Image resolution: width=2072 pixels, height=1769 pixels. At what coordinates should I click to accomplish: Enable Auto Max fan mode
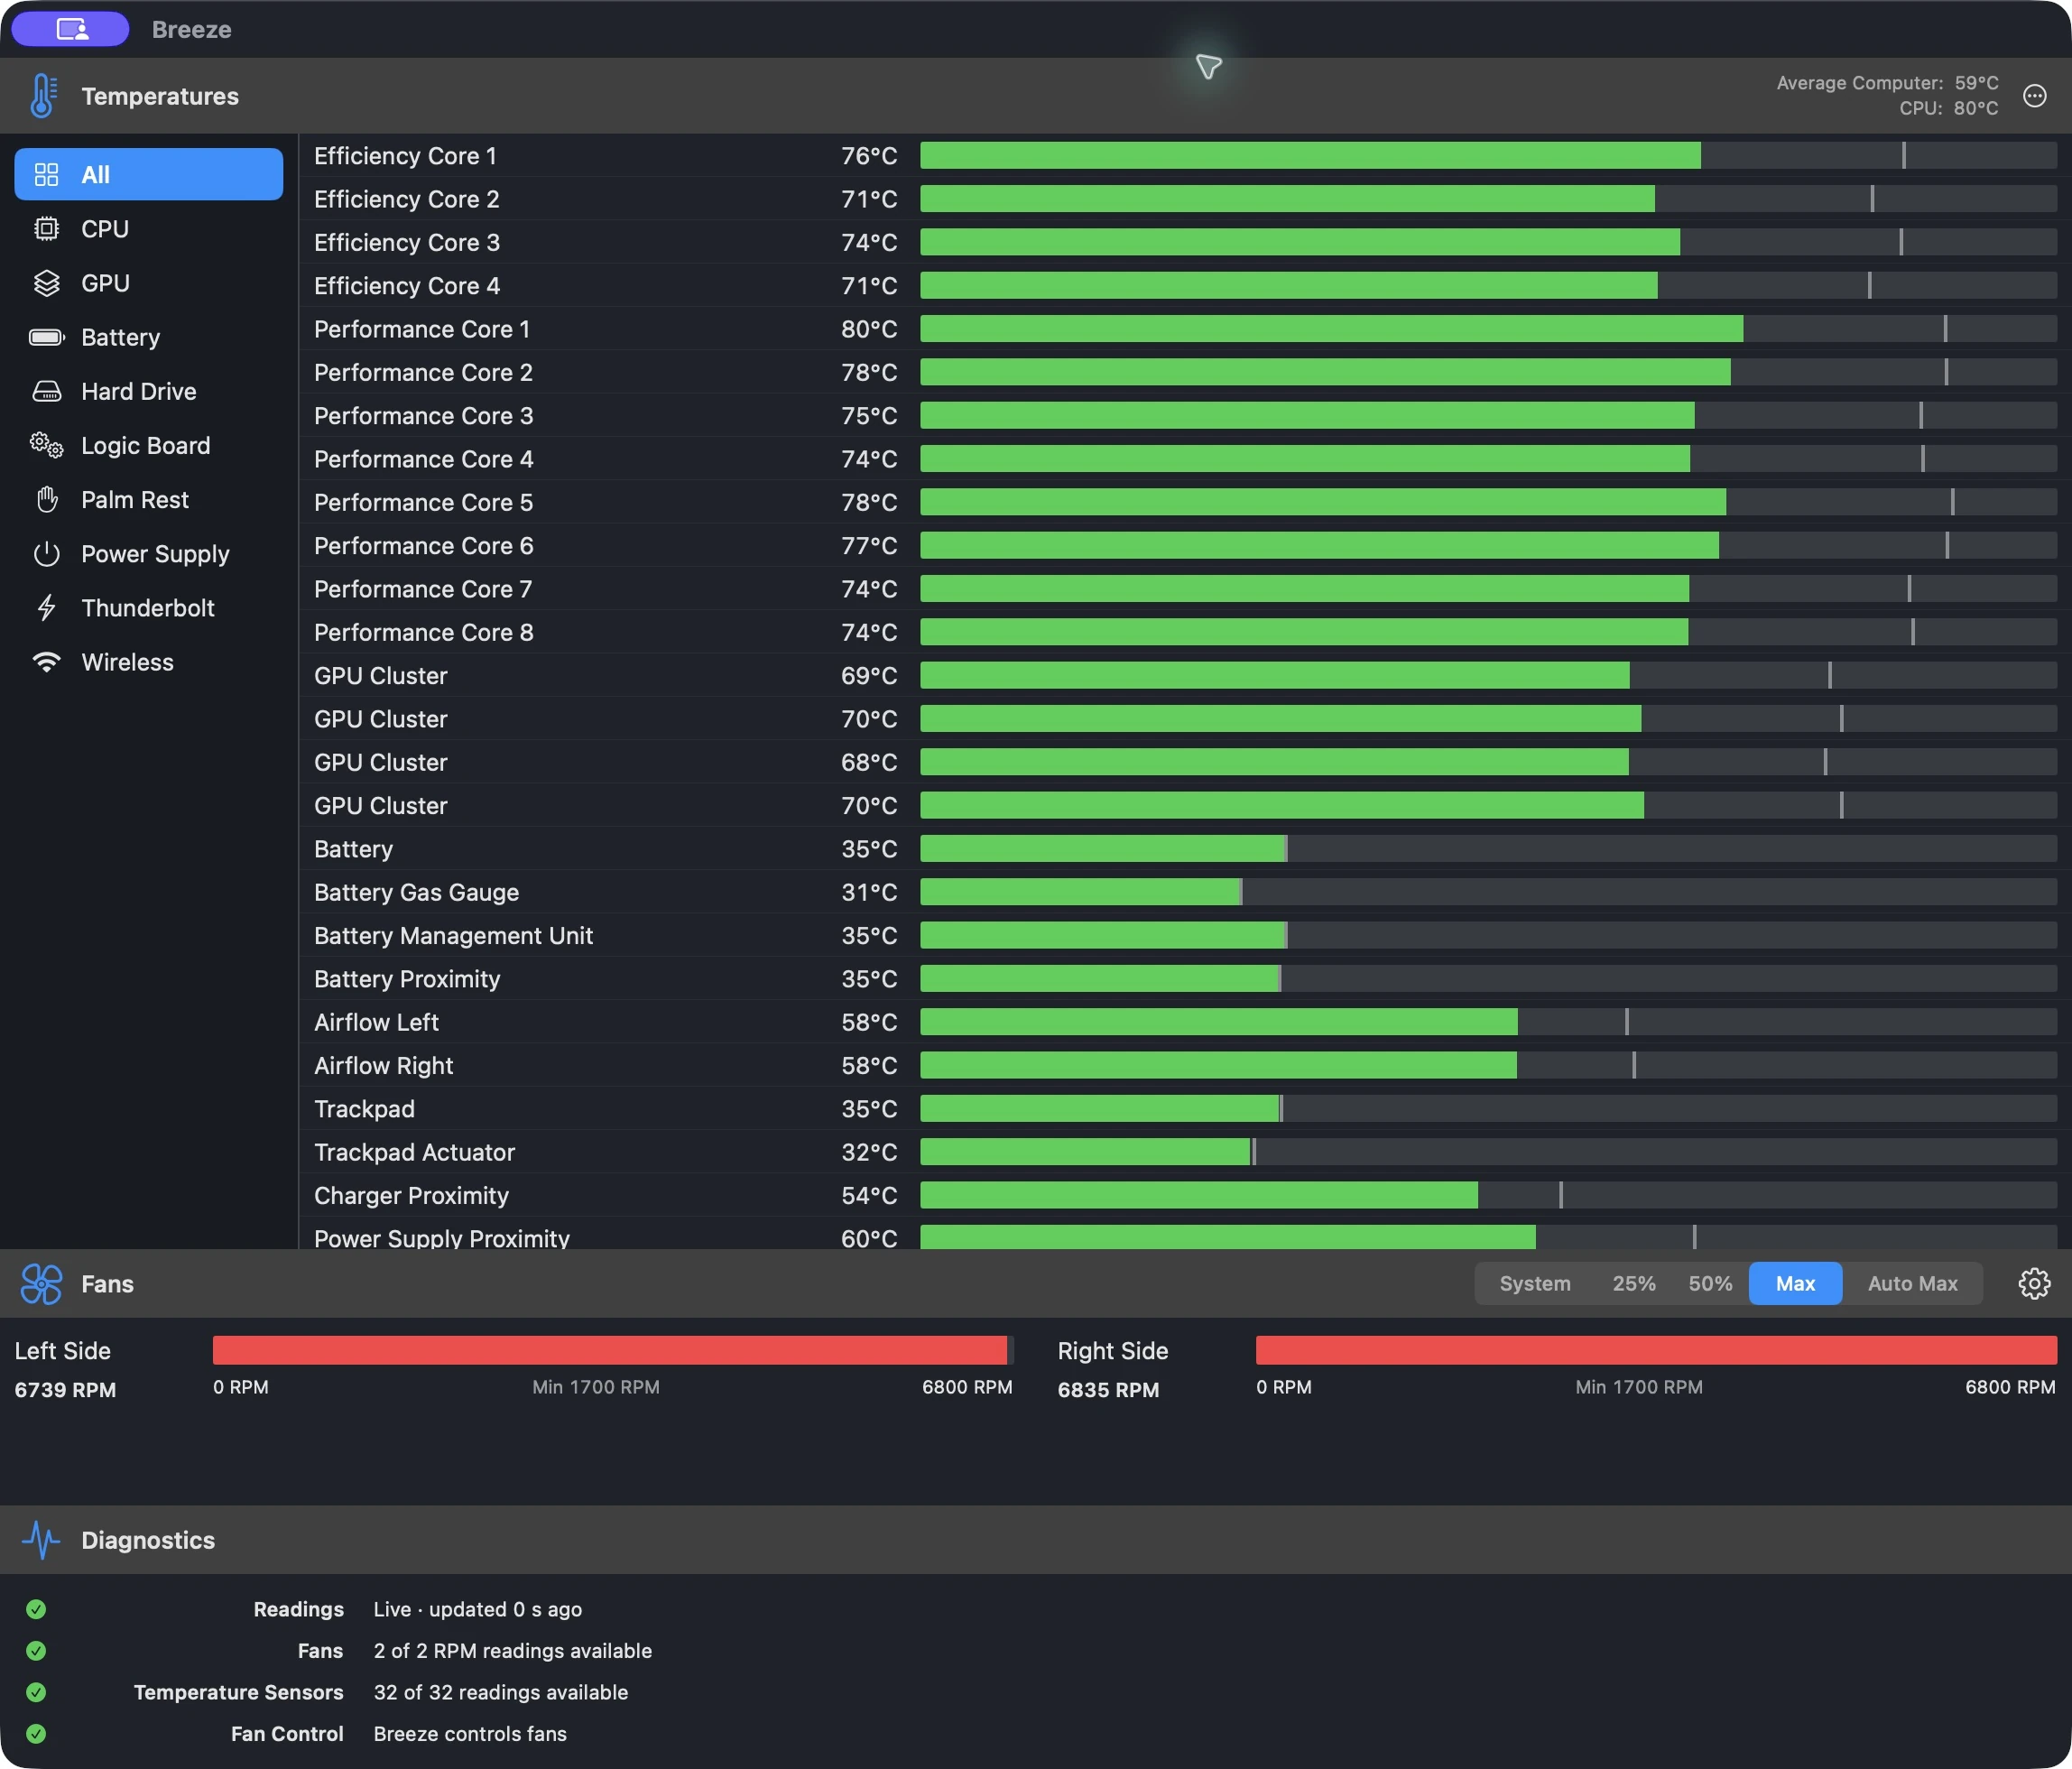coord(1912,1283)
